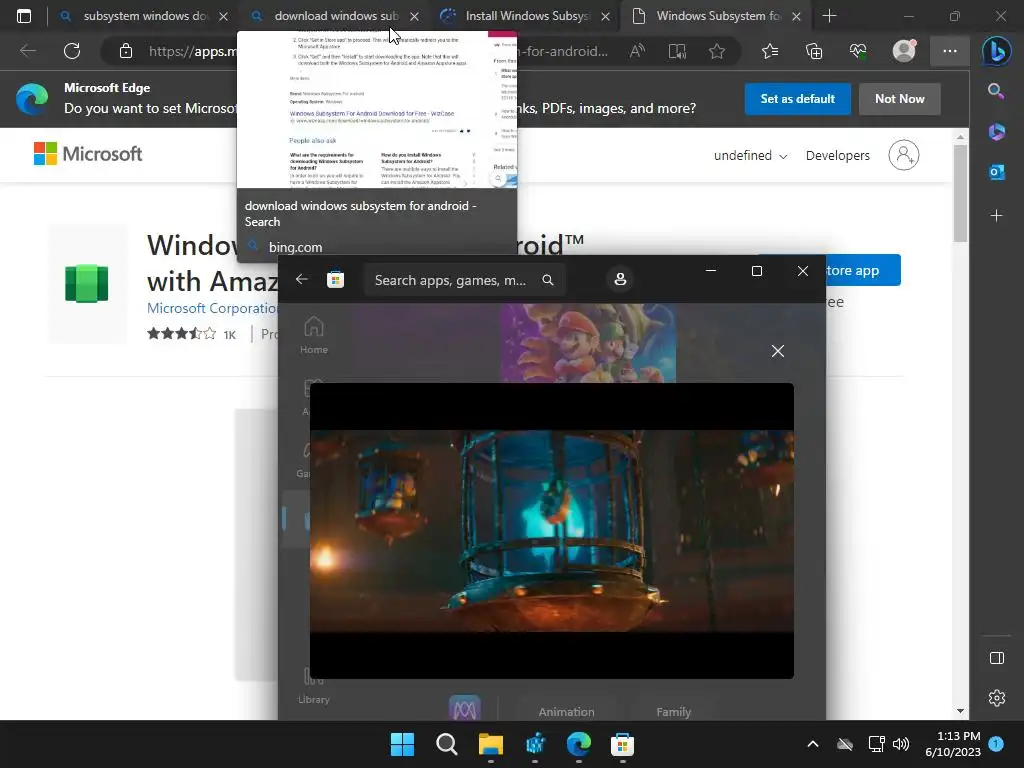Click the Store search magnifier icon
Screen dimensions: 1024x768
point(548,280)
